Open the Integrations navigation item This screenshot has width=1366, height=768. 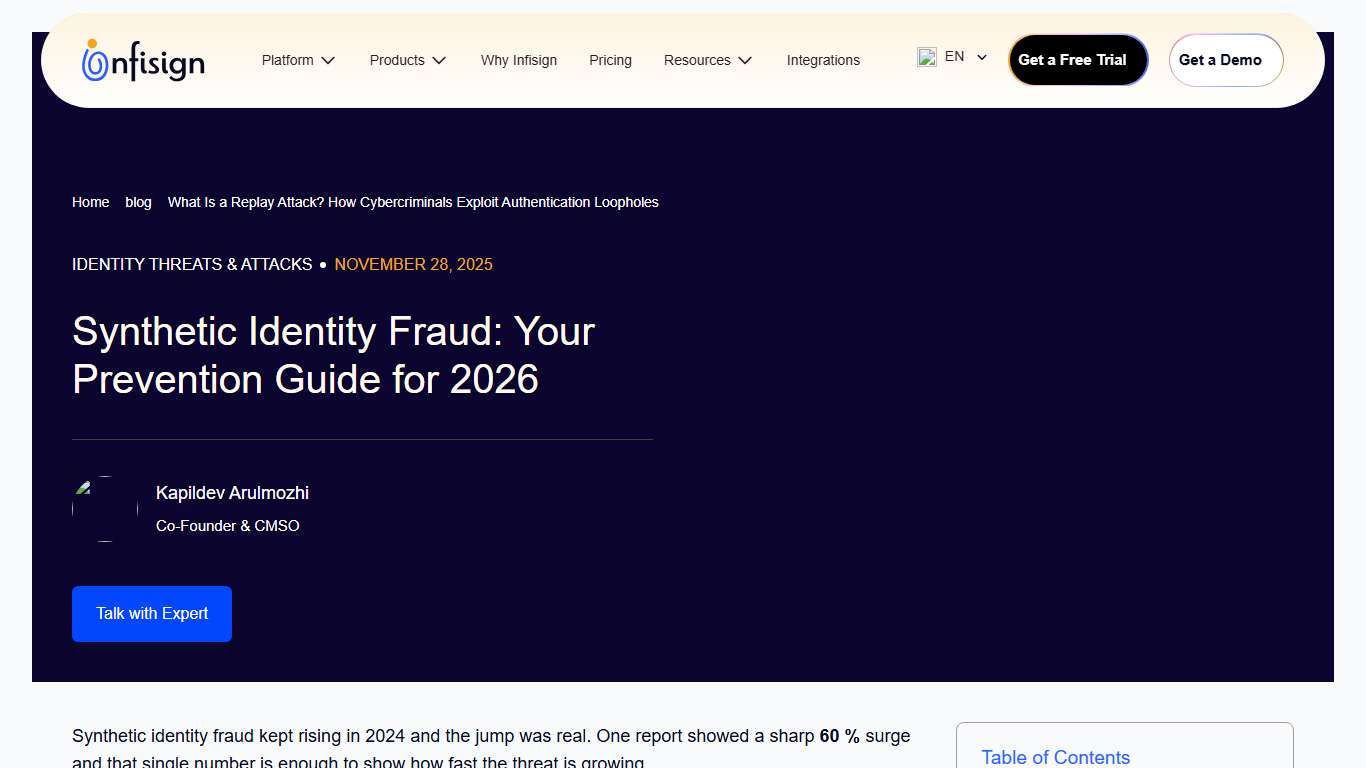823,60
